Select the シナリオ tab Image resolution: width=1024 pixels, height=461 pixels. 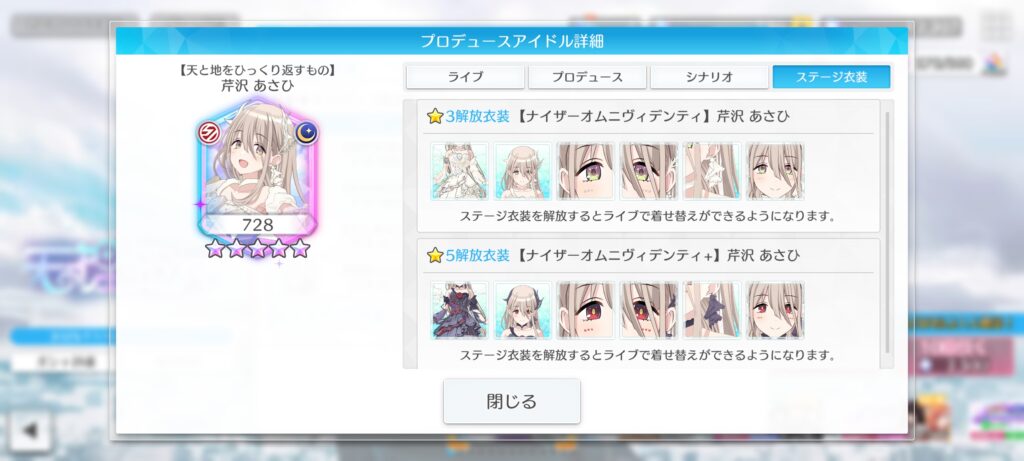[x=709, y=77]
